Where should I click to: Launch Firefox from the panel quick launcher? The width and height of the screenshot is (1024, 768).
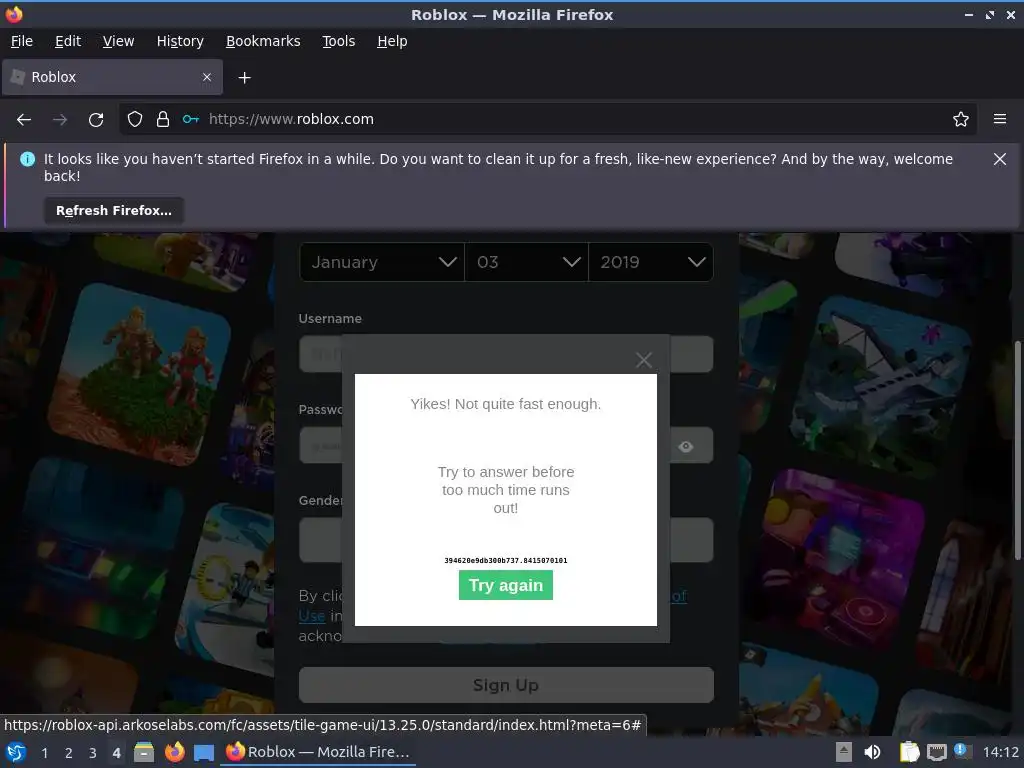[174, 752]
